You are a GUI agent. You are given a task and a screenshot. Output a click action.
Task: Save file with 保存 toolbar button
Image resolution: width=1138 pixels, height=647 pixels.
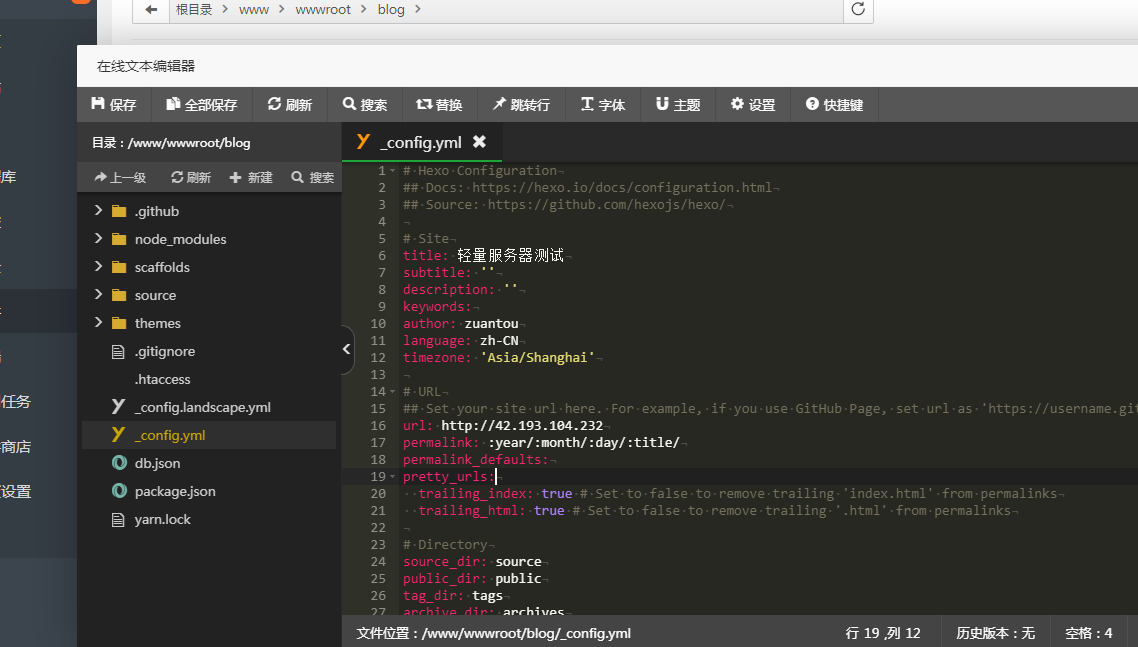114,105
